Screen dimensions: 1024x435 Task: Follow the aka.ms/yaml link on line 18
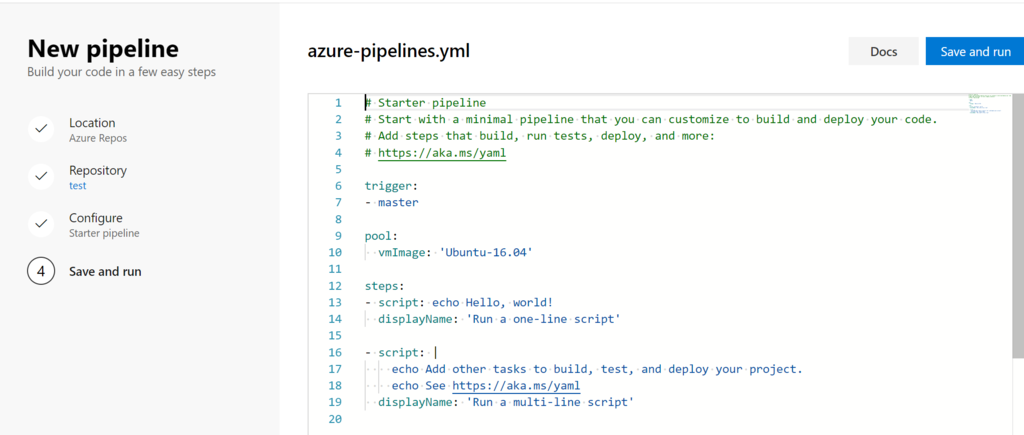click(x=516, y=385)
